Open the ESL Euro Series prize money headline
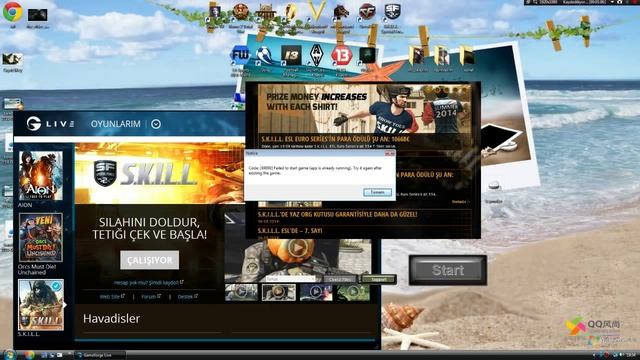 tap(336, 139)
